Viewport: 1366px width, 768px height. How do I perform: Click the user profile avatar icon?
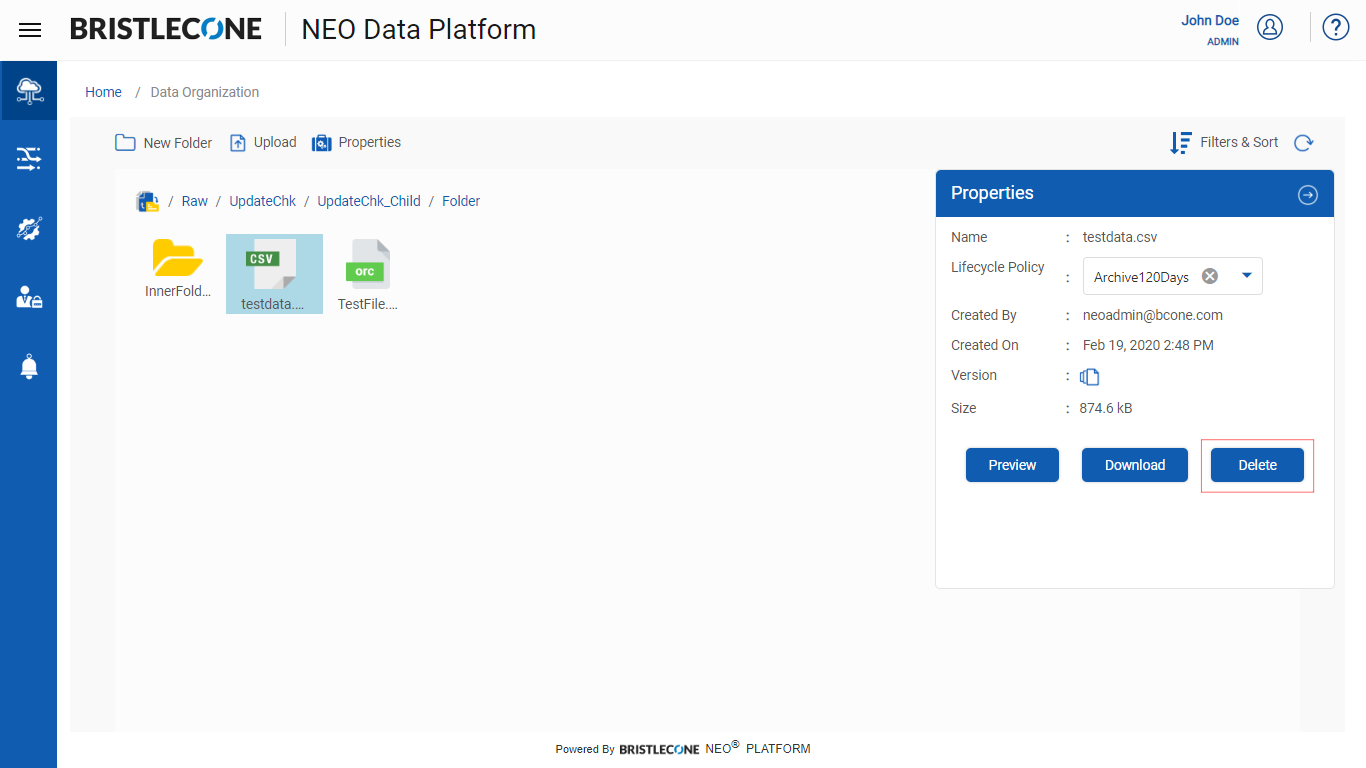(x=1270, y=27)
